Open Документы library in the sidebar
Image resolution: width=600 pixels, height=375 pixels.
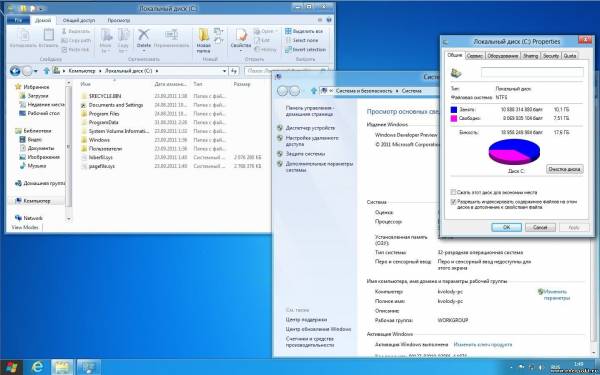pos(37,148)
